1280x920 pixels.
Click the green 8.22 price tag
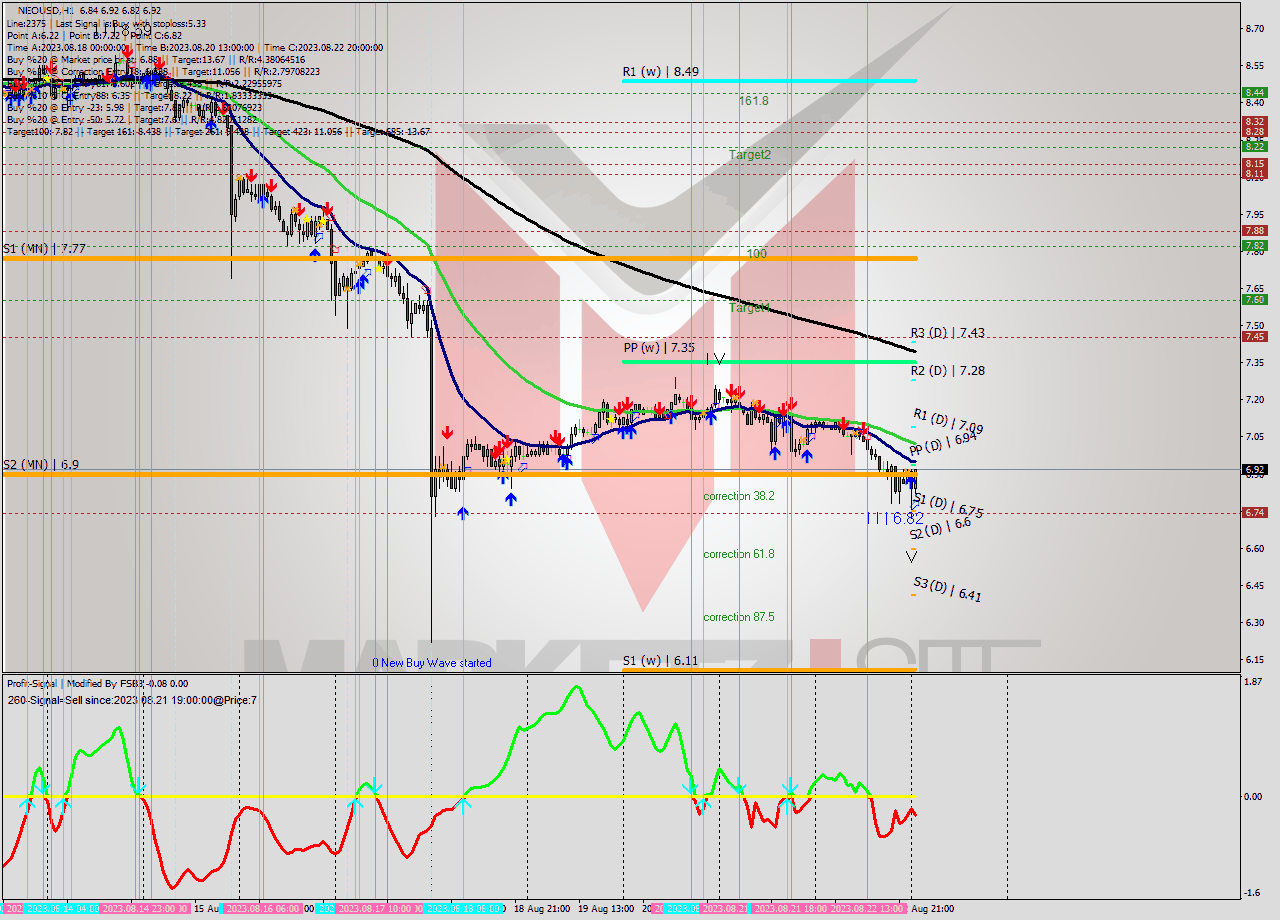[1254, 146]
